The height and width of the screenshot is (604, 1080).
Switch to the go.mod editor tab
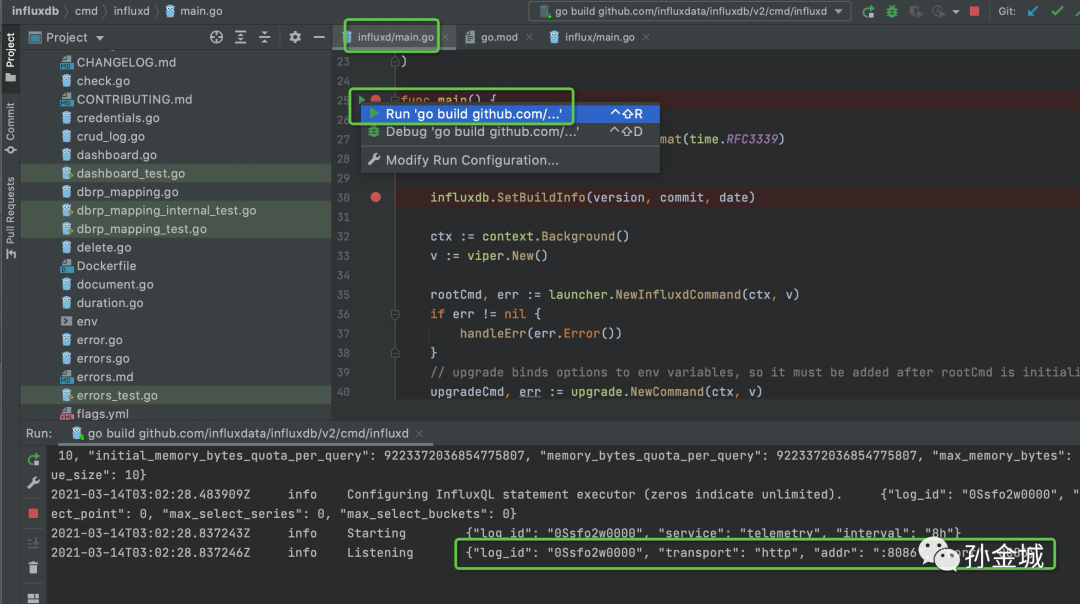(498, 37)
